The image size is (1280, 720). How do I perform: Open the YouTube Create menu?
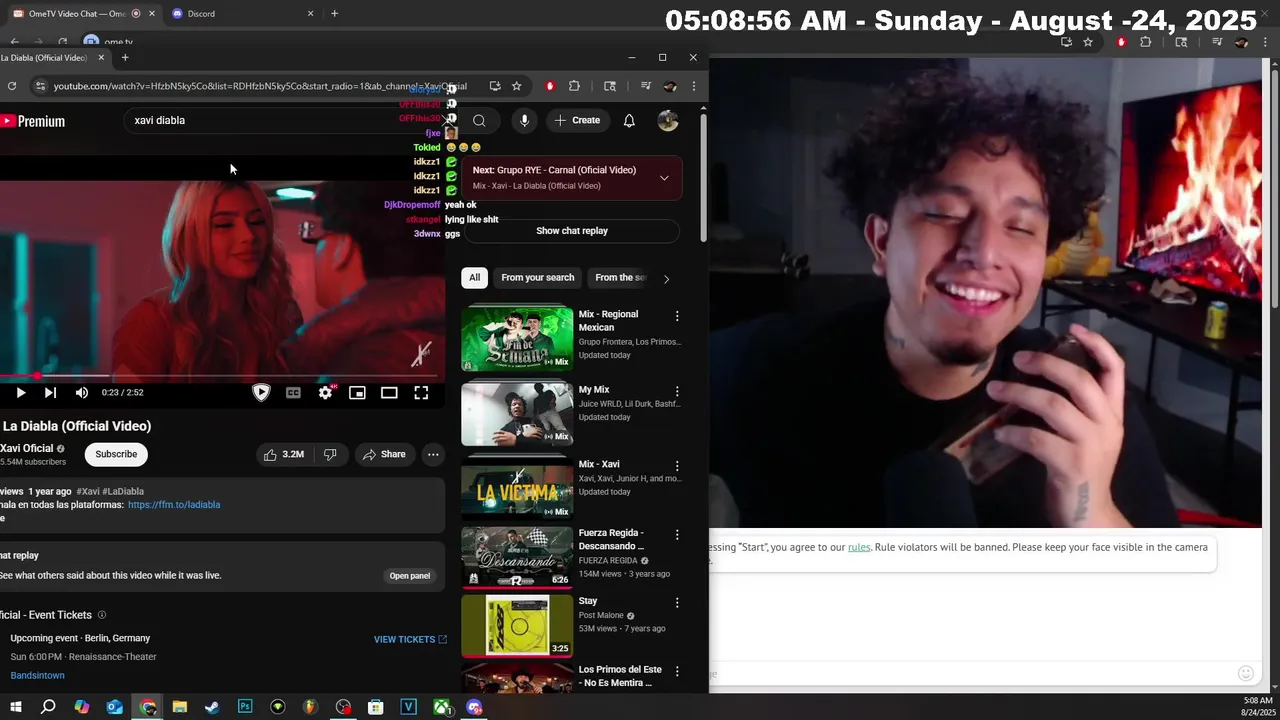[577, 121]
